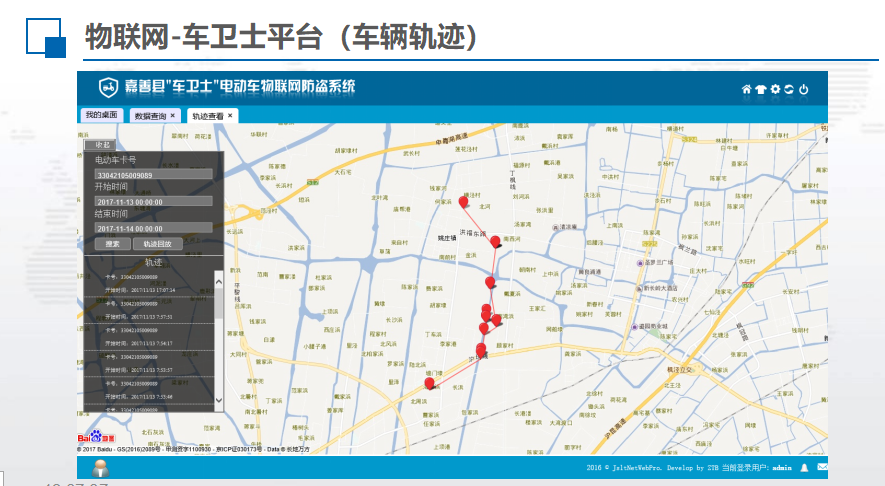Click the admin username in footer
The image size is (885, 486).
(782, 468)
